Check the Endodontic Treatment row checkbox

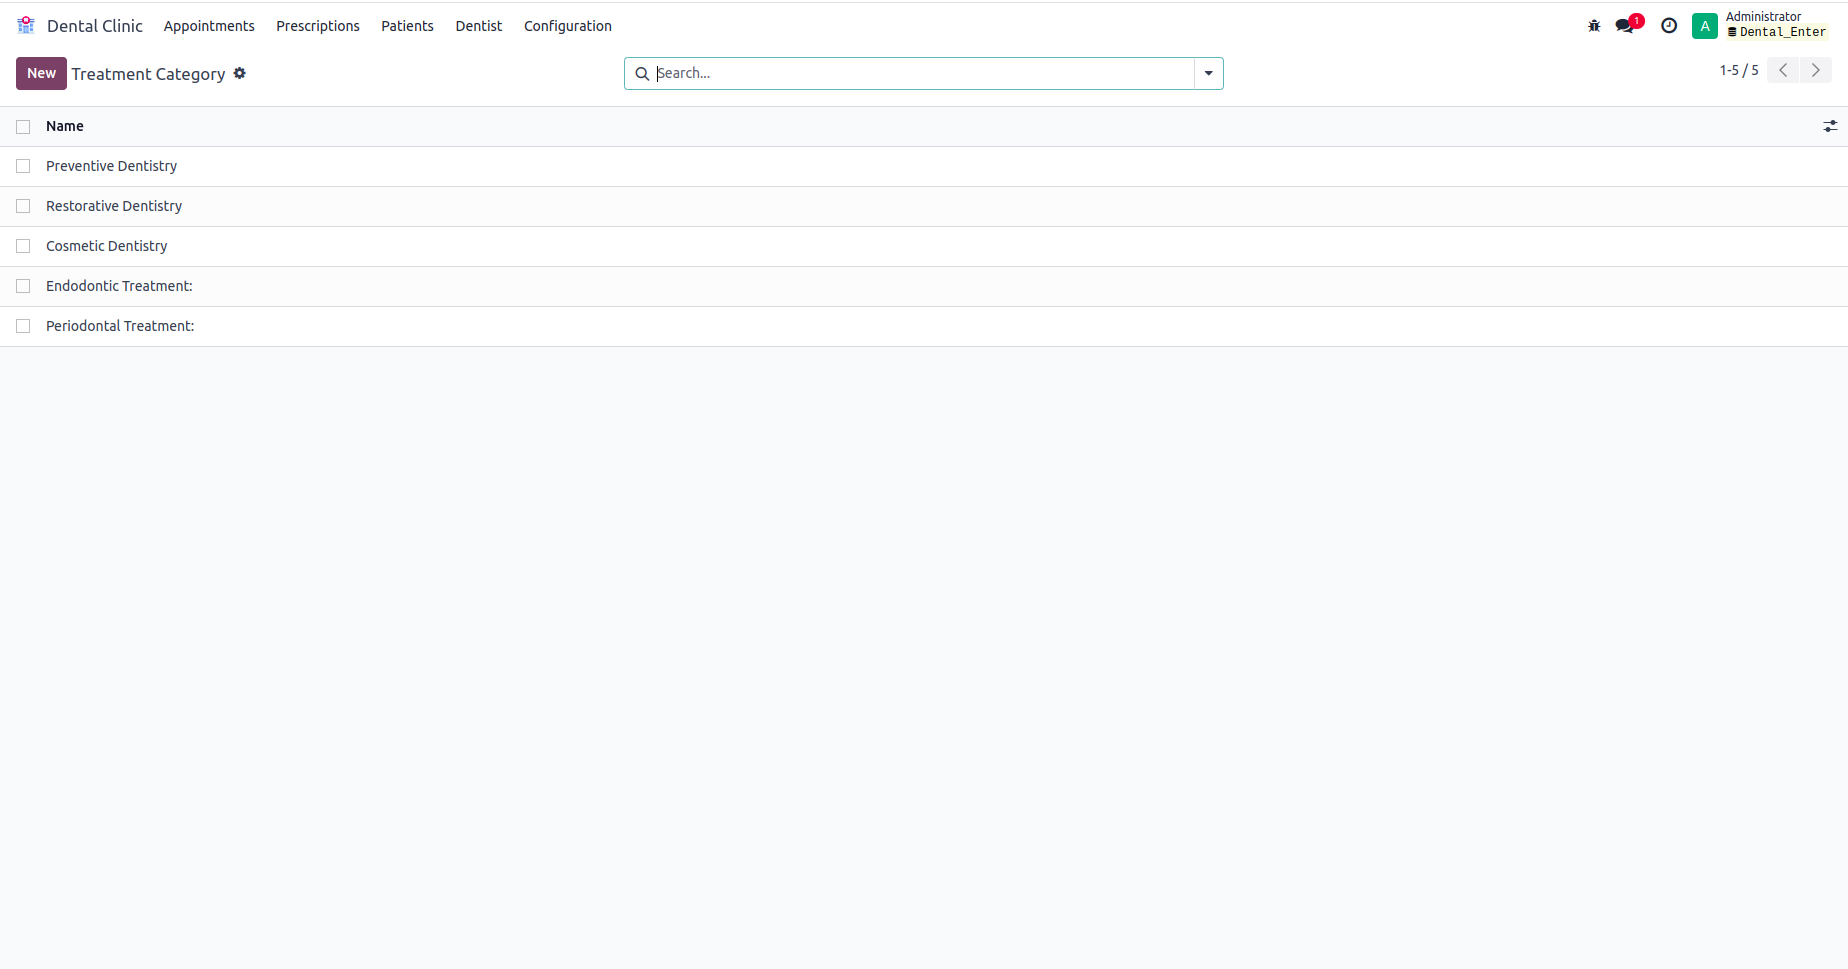[23, 286]
